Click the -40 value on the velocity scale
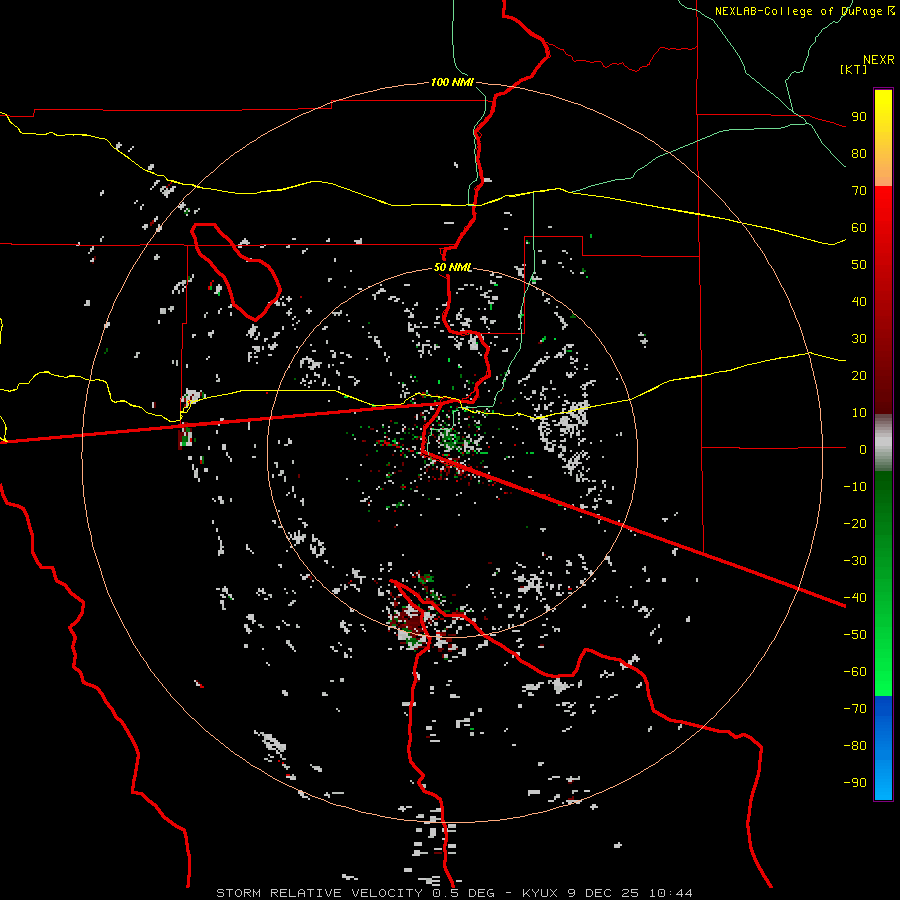Image resolution: width=900 pixels, height=900 pixels. click(855, 598)
